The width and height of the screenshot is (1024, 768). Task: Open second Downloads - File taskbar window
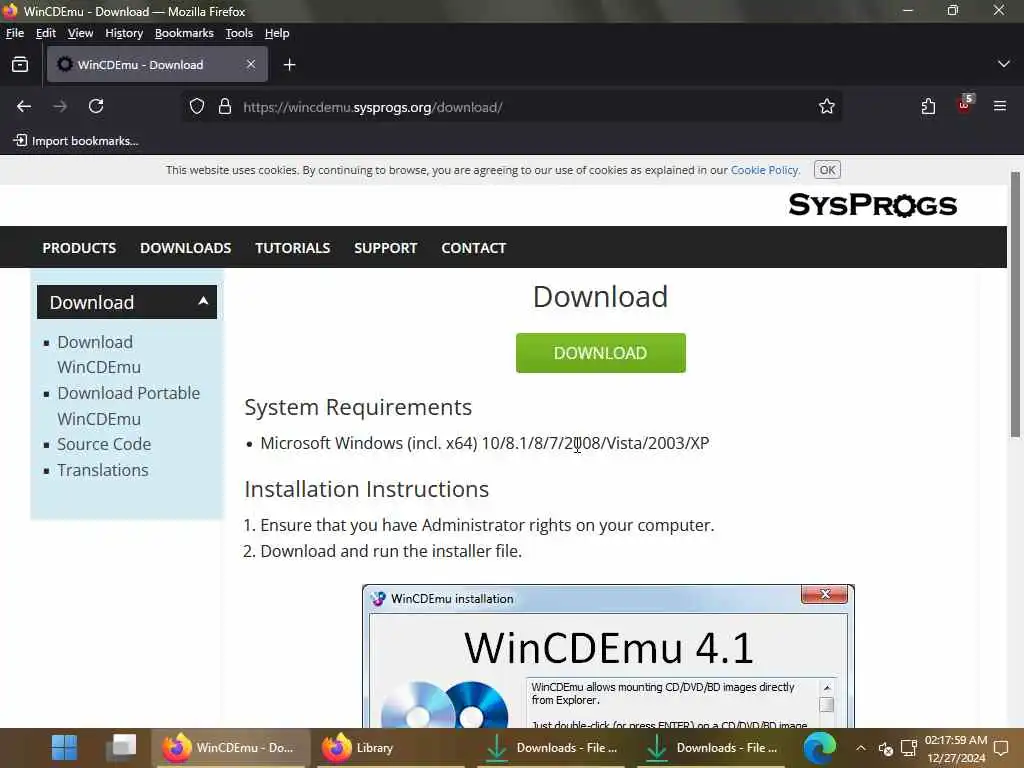click(x=712, y=748)
